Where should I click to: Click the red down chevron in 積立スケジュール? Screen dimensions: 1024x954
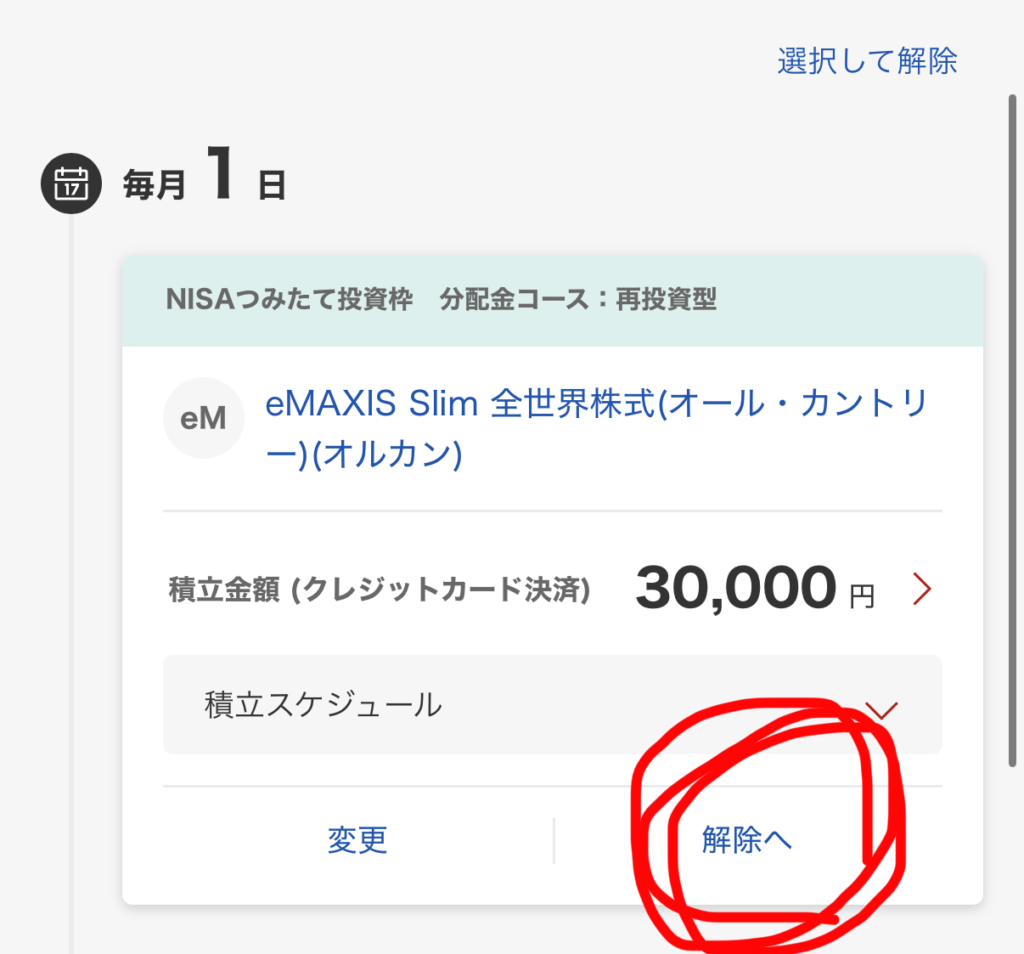[881, 710]
